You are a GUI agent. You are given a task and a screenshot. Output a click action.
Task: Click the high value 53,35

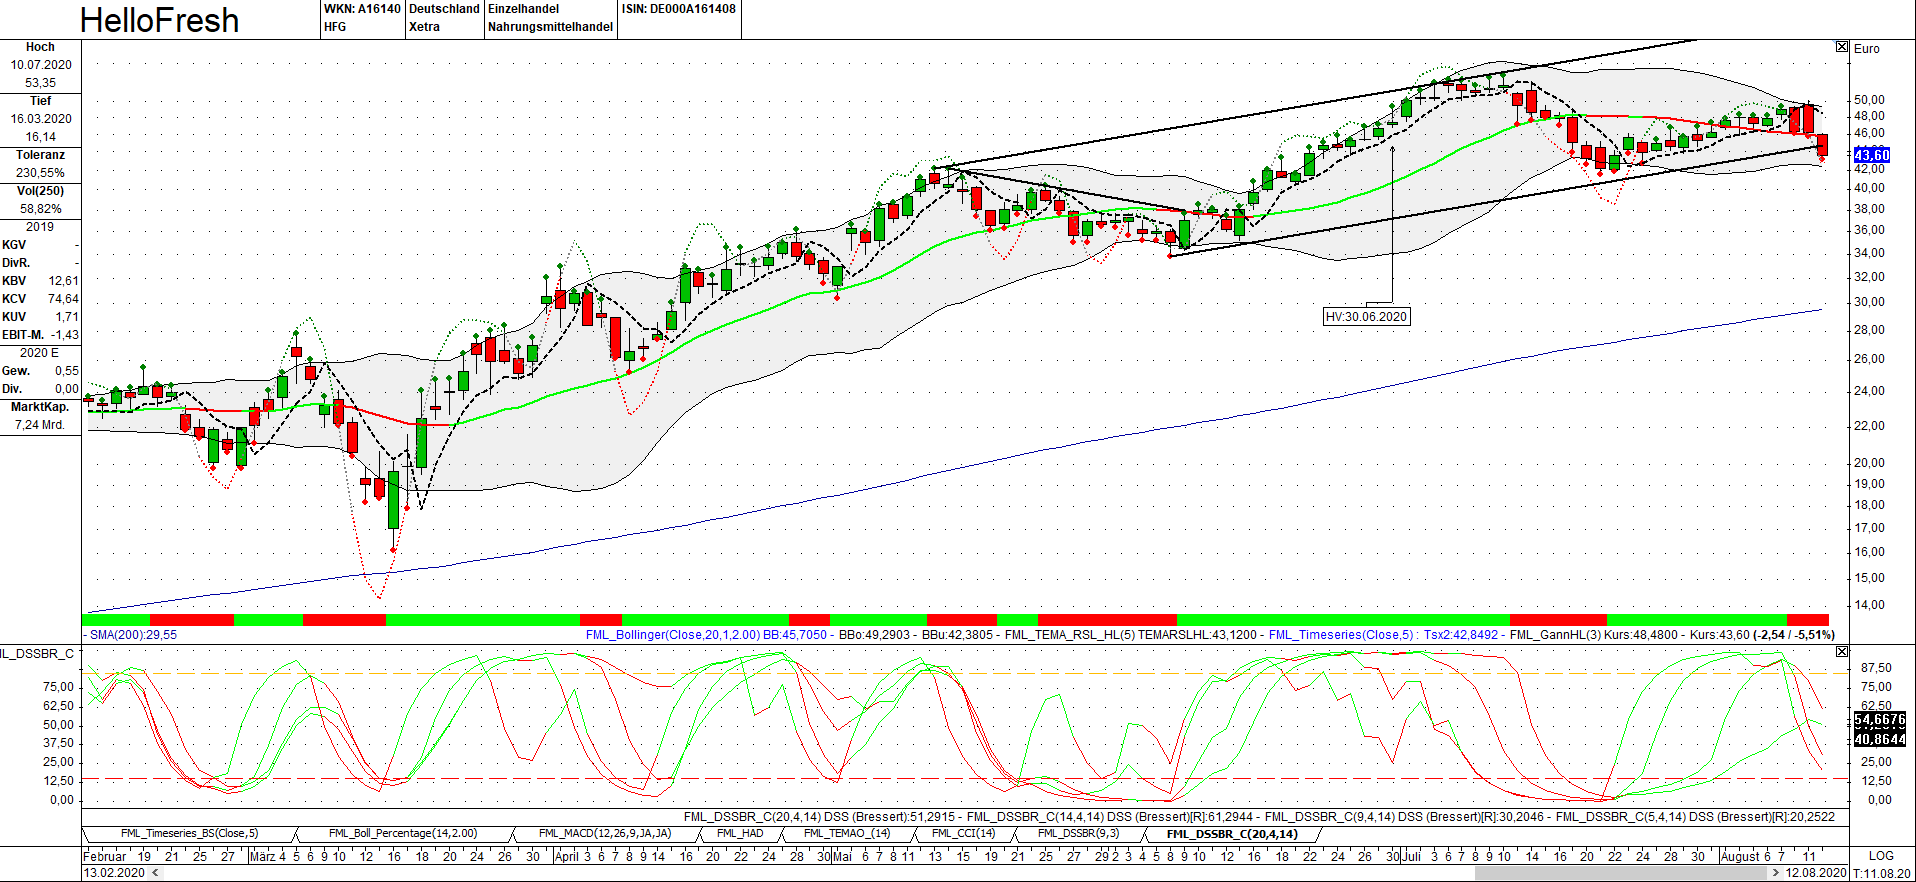pos(41,83)
